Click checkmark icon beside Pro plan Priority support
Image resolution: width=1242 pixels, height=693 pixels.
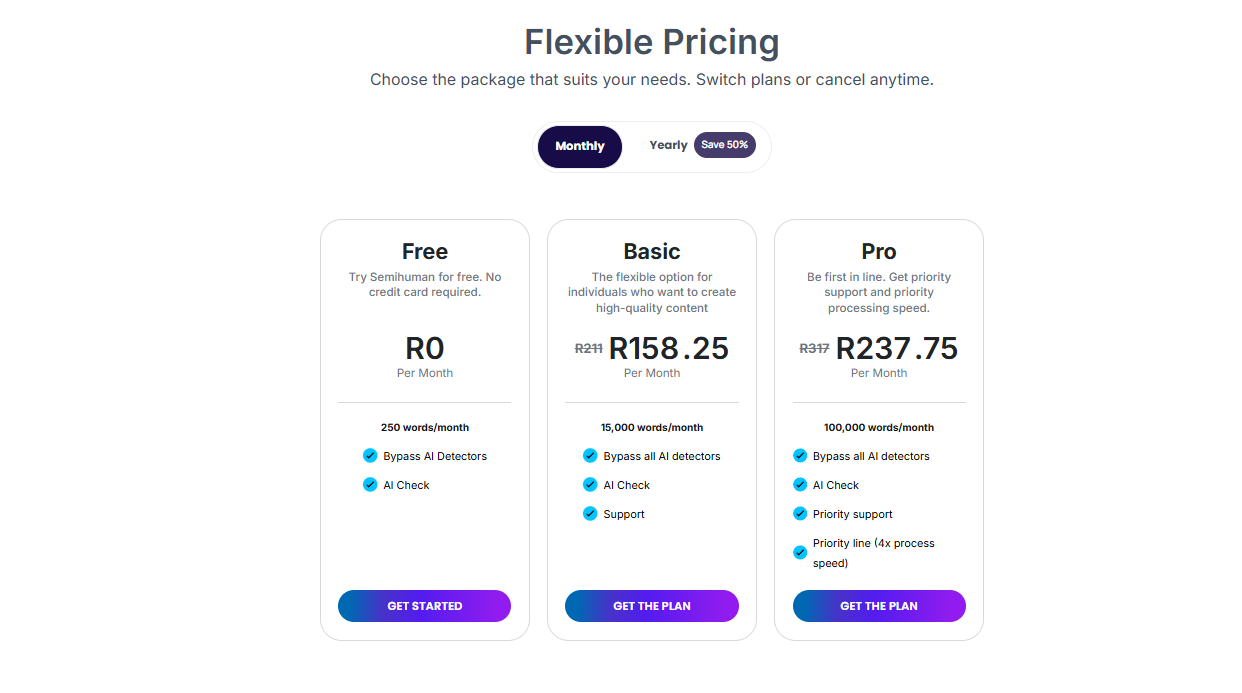click(x=800, y=514)
